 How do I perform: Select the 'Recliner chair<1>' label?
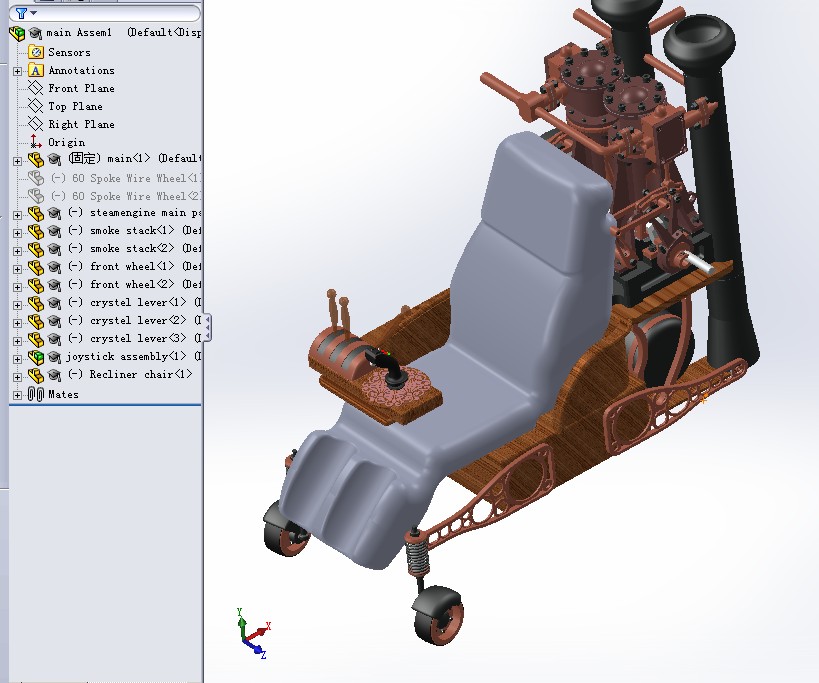[x=141, y=374]
